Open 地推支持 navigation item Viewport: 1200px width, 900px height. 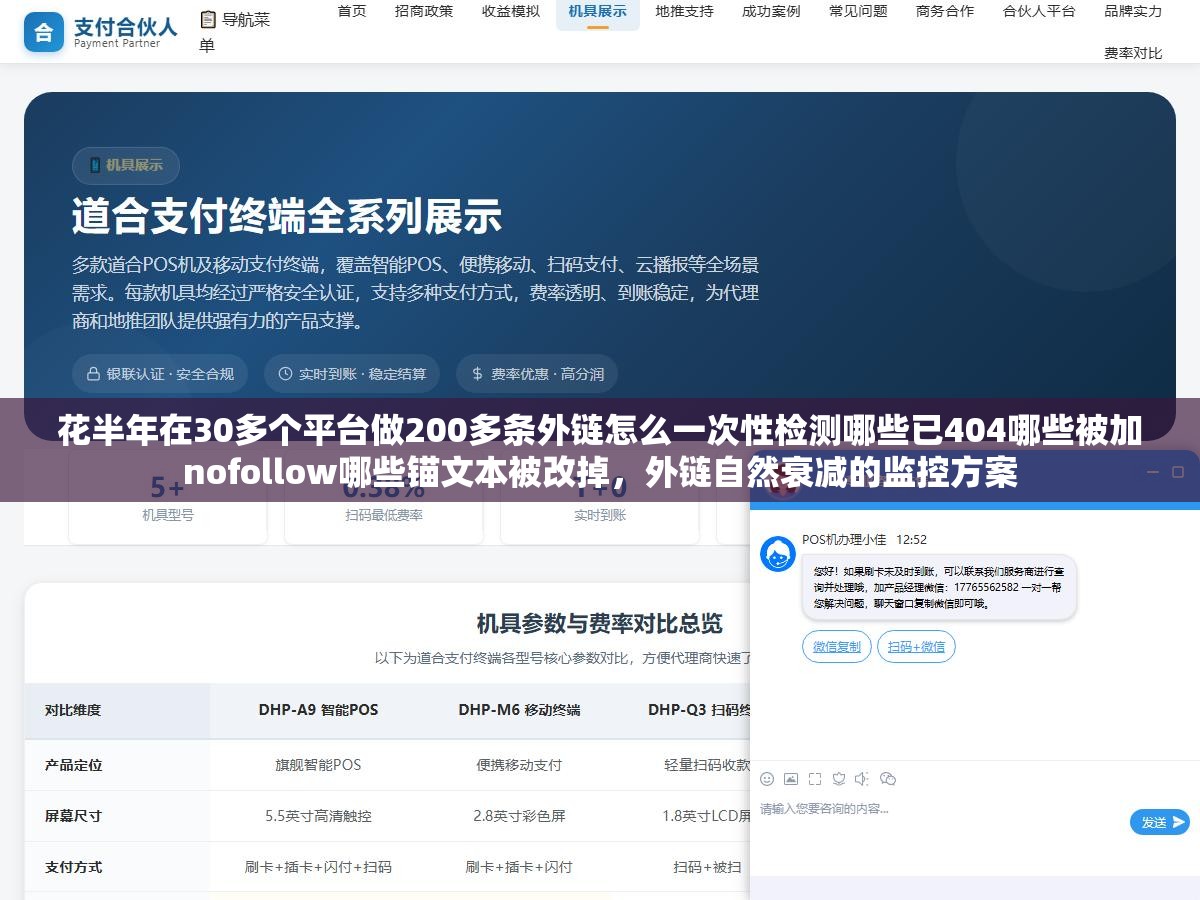[685, 11]
